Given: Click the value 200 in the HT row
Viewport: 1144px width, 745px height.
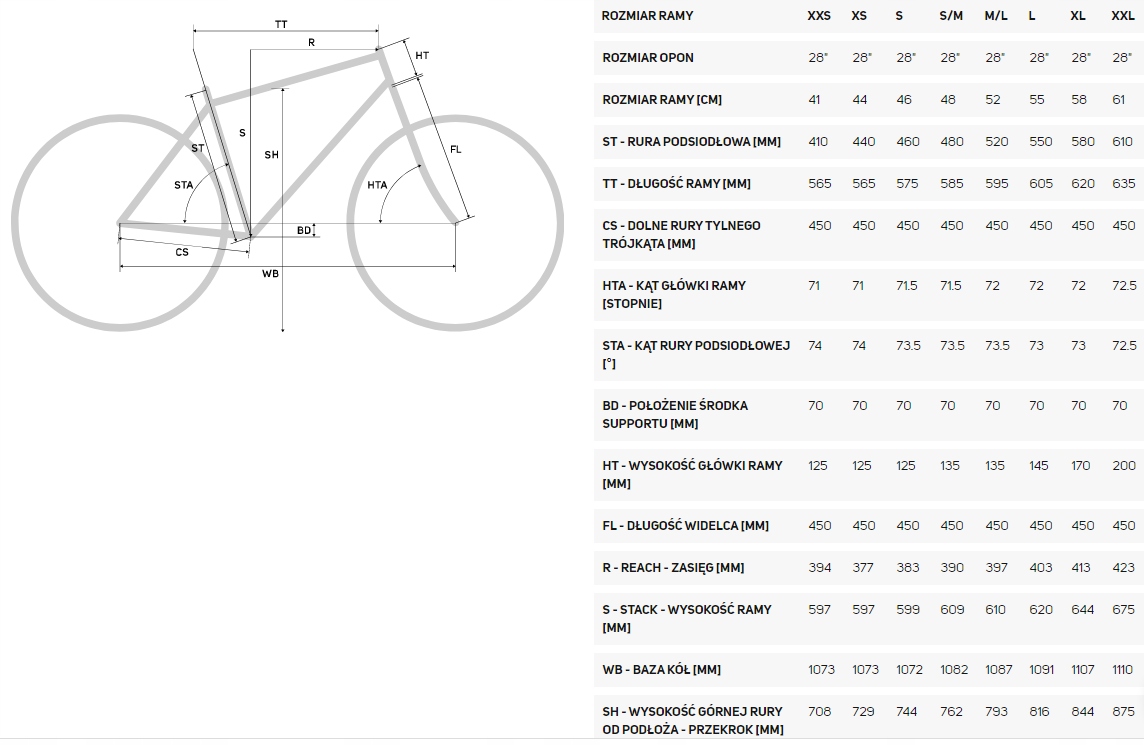Looking at the screenshot, I should [x=1124, y=466].
